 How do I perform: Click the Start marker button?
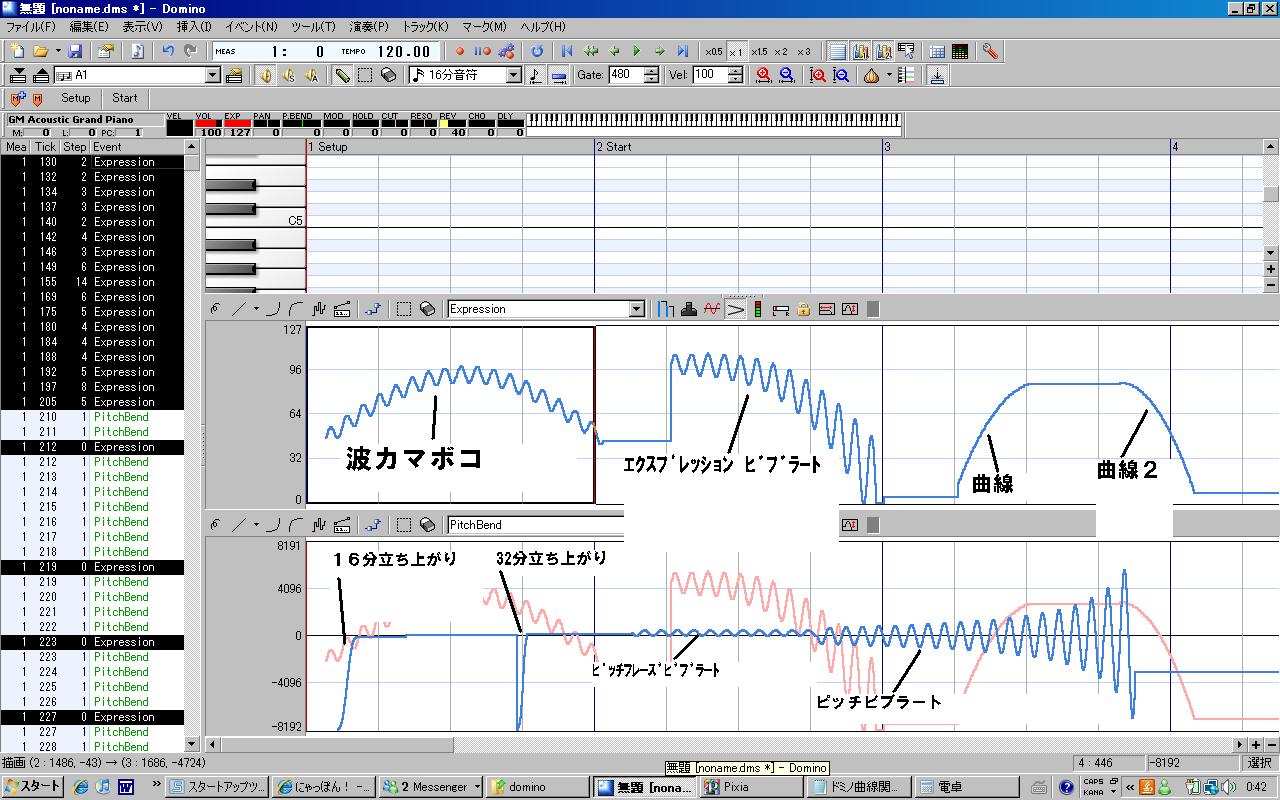coord(125,98)
